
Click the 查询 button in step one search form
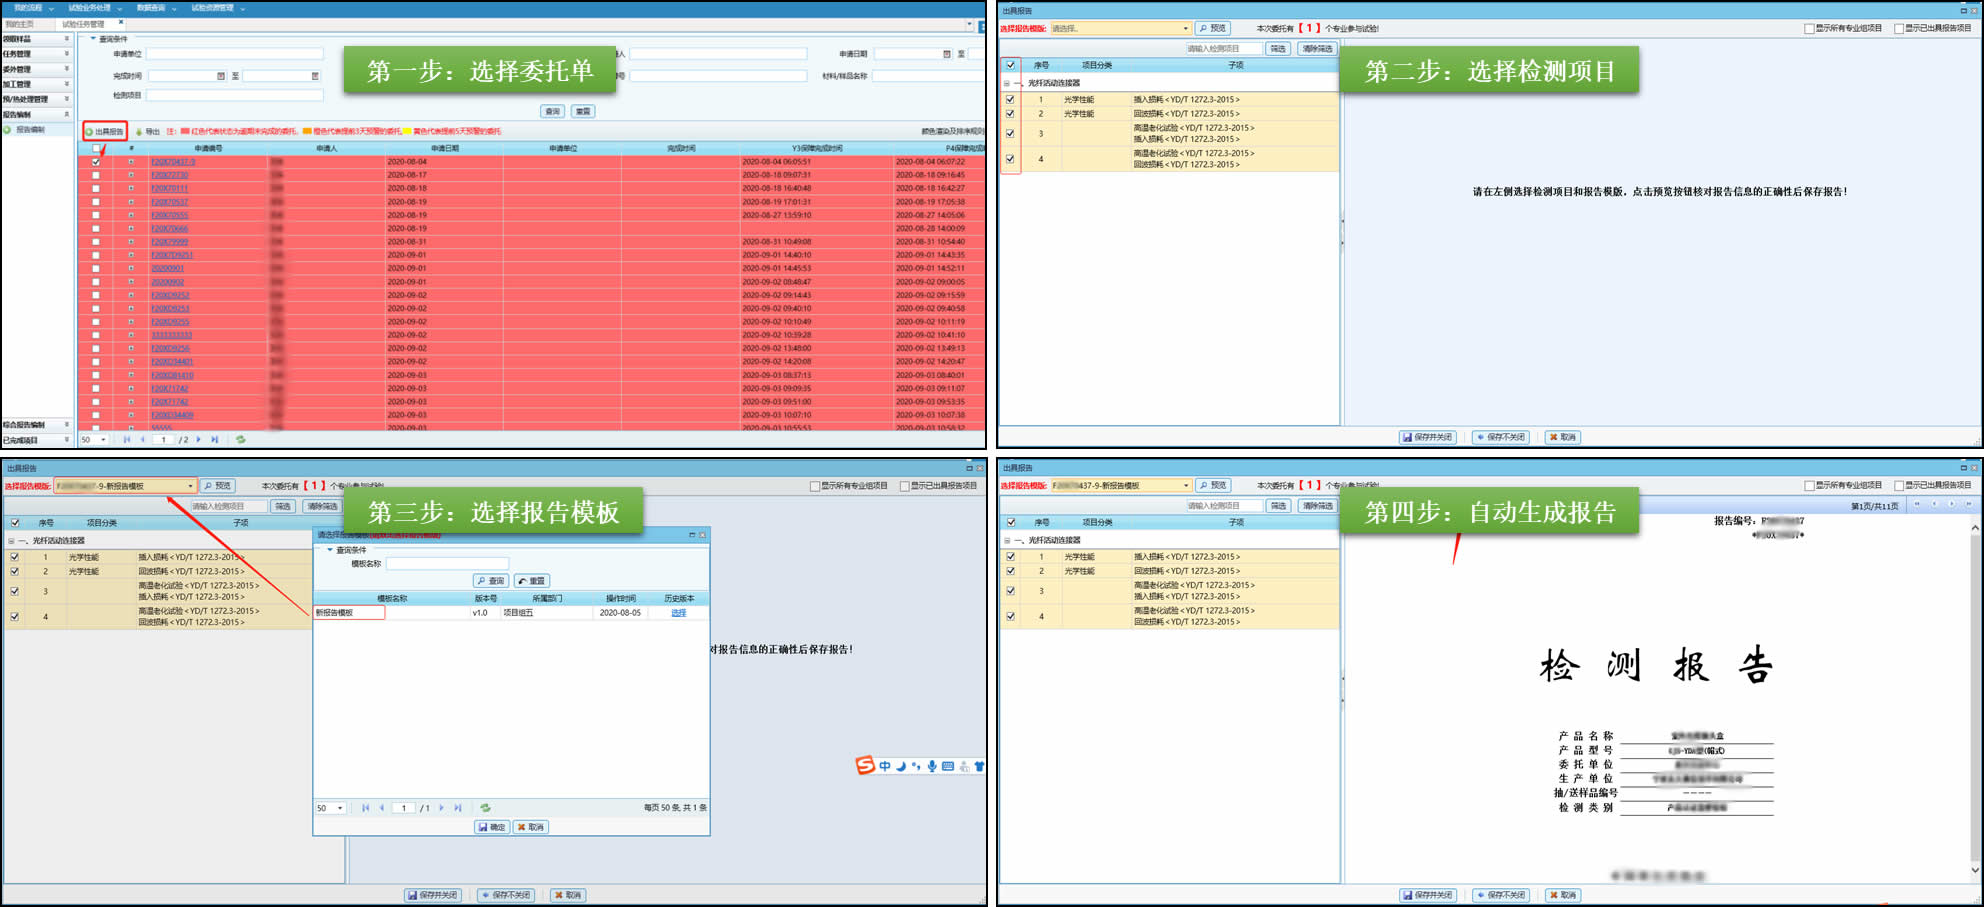click(552, 111)
